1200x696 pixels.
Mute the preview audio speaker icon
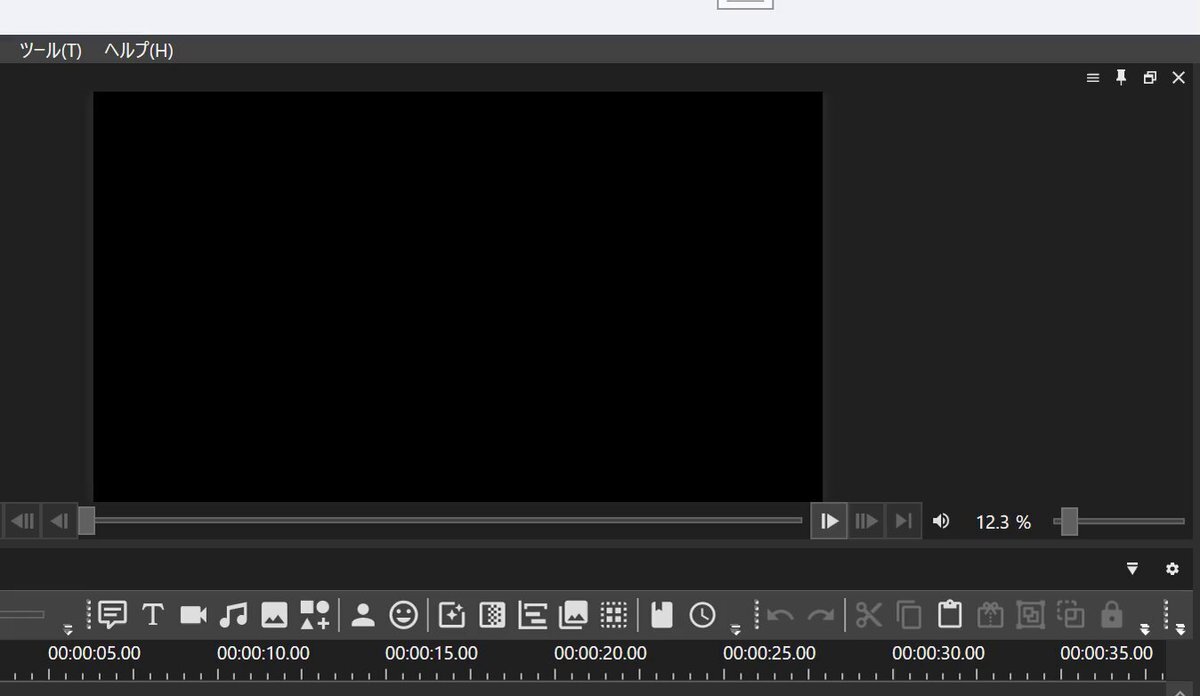(x=941, y=521)
